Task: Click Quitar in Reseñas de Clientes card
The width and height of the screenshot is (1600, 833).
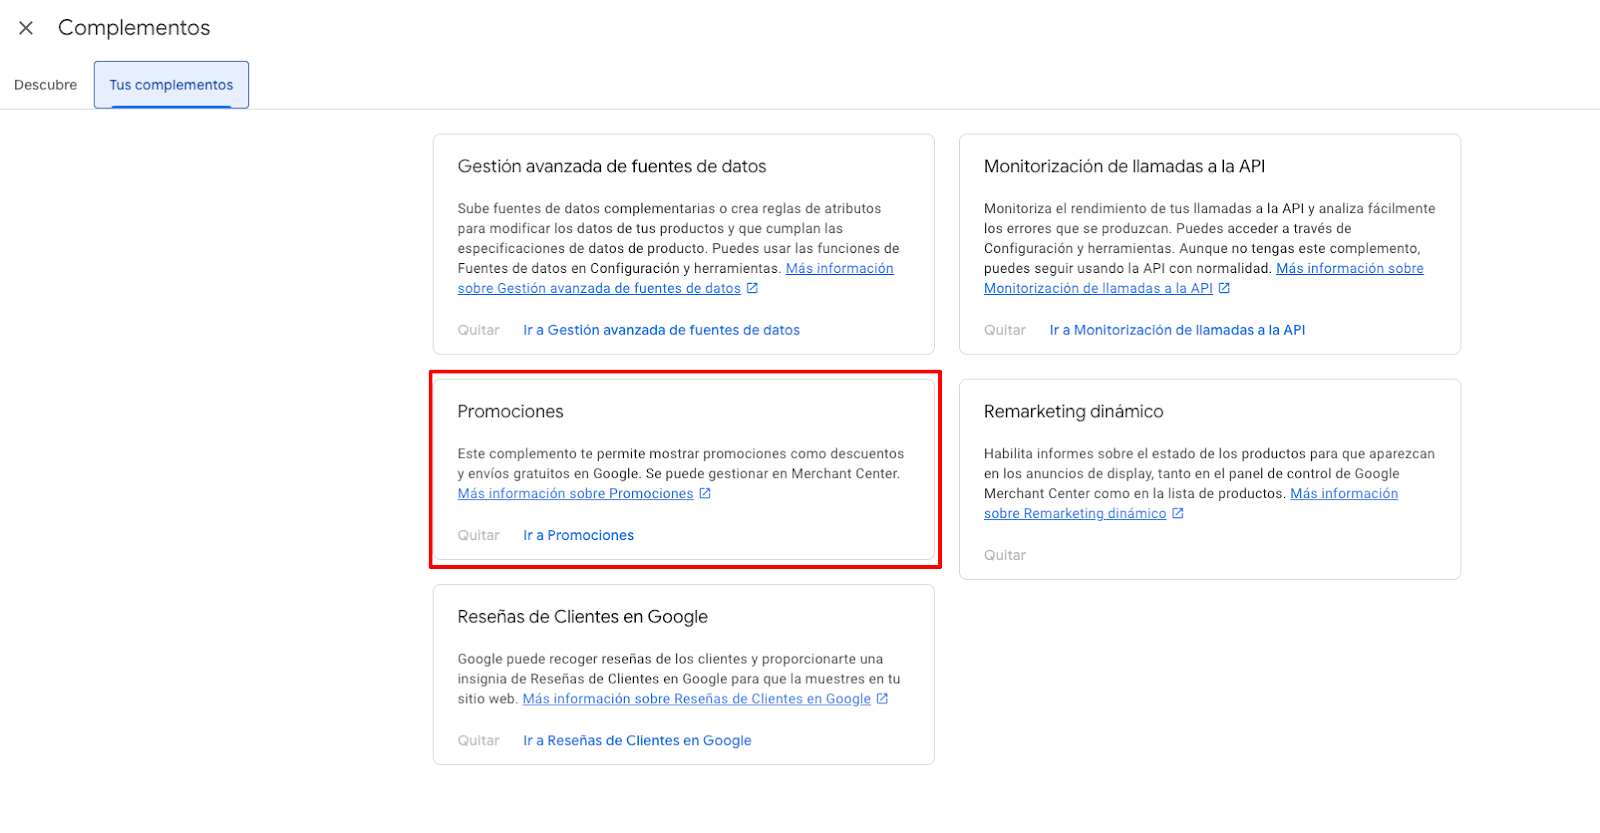Action: [x=478, y=741]
